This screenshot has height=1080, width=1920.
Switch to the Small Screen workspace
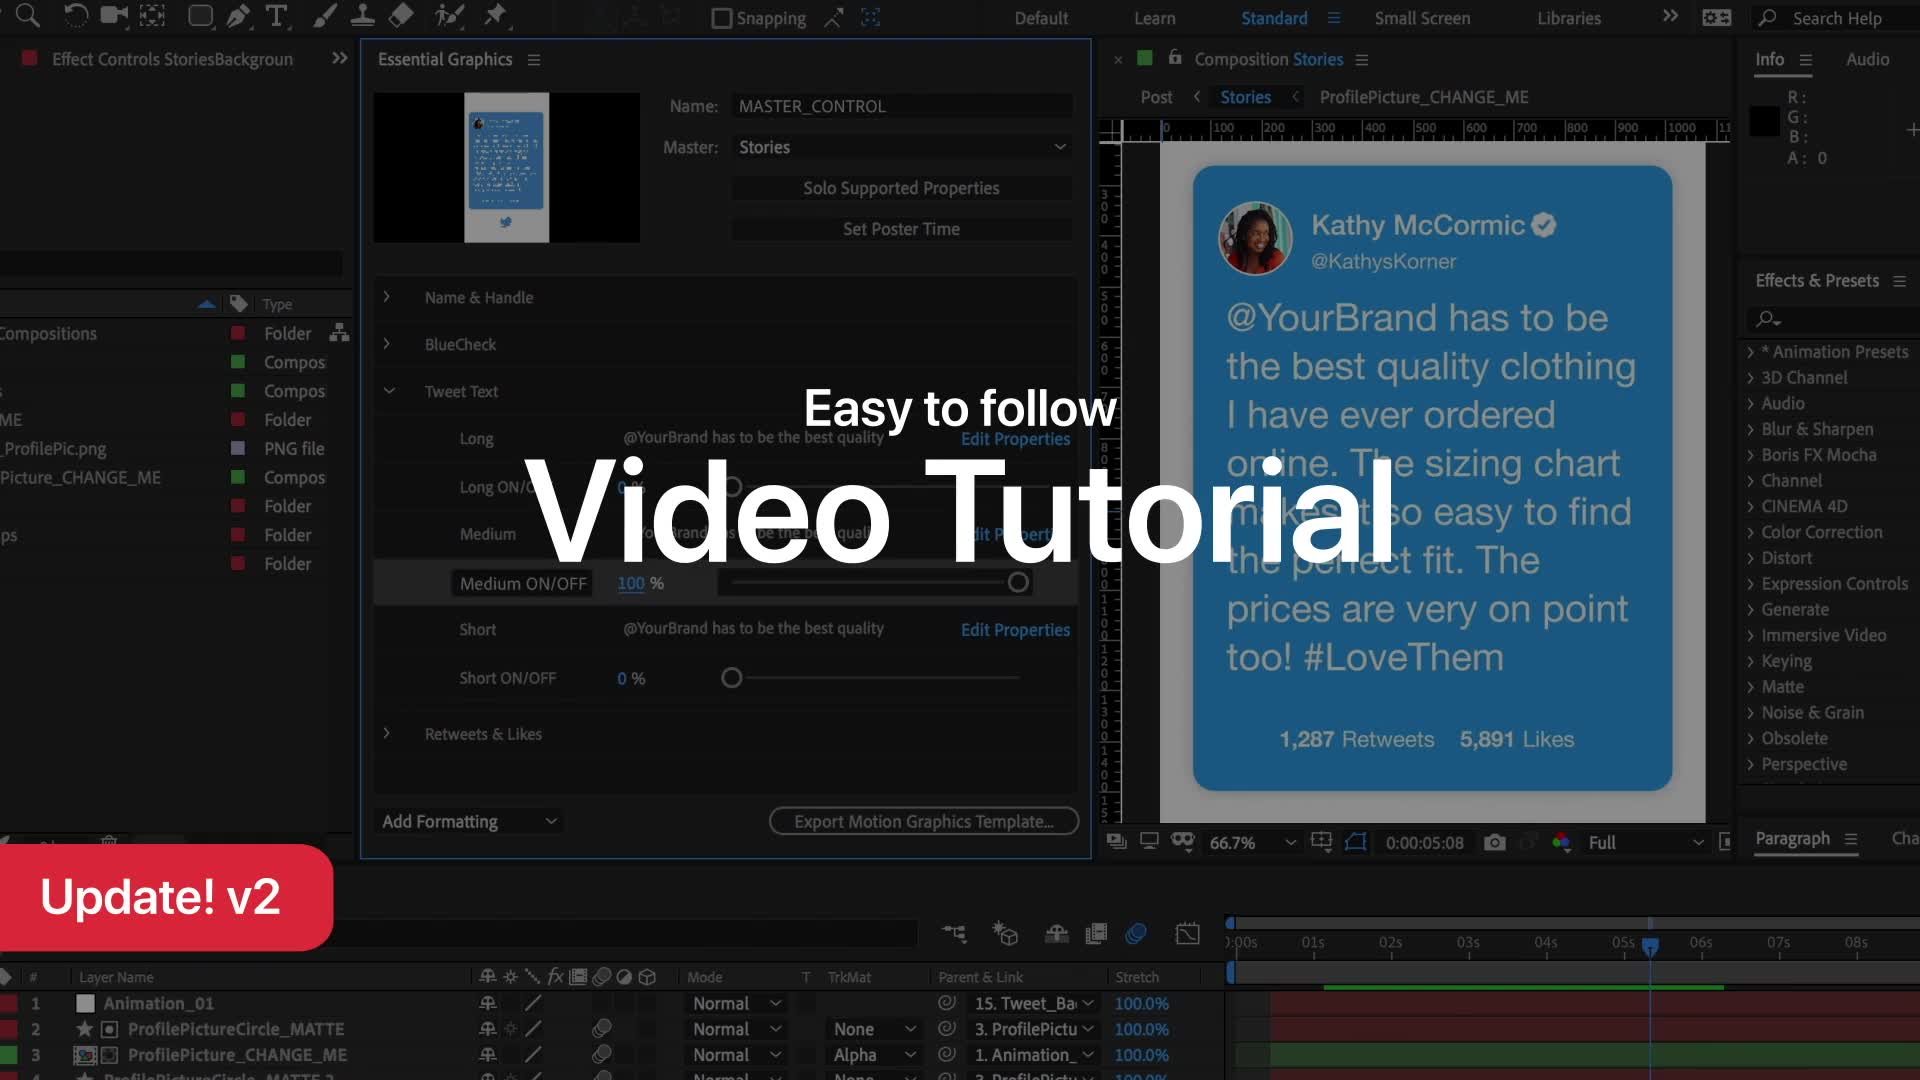point(1422,18)
